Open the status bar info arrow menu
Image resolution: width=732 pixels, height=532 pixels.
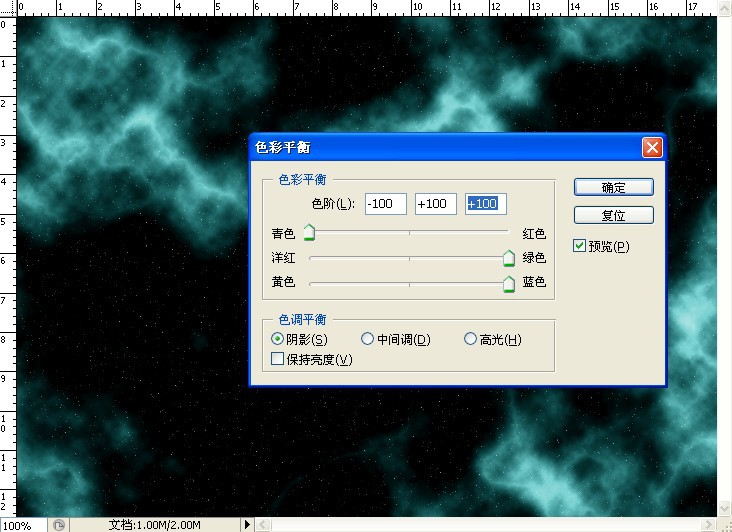pos(247,525)
